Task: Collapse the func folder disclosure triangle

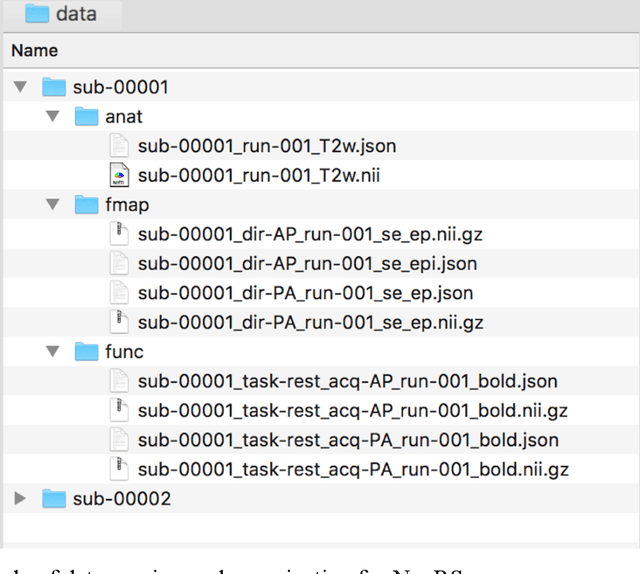Action: click(53, 351)
